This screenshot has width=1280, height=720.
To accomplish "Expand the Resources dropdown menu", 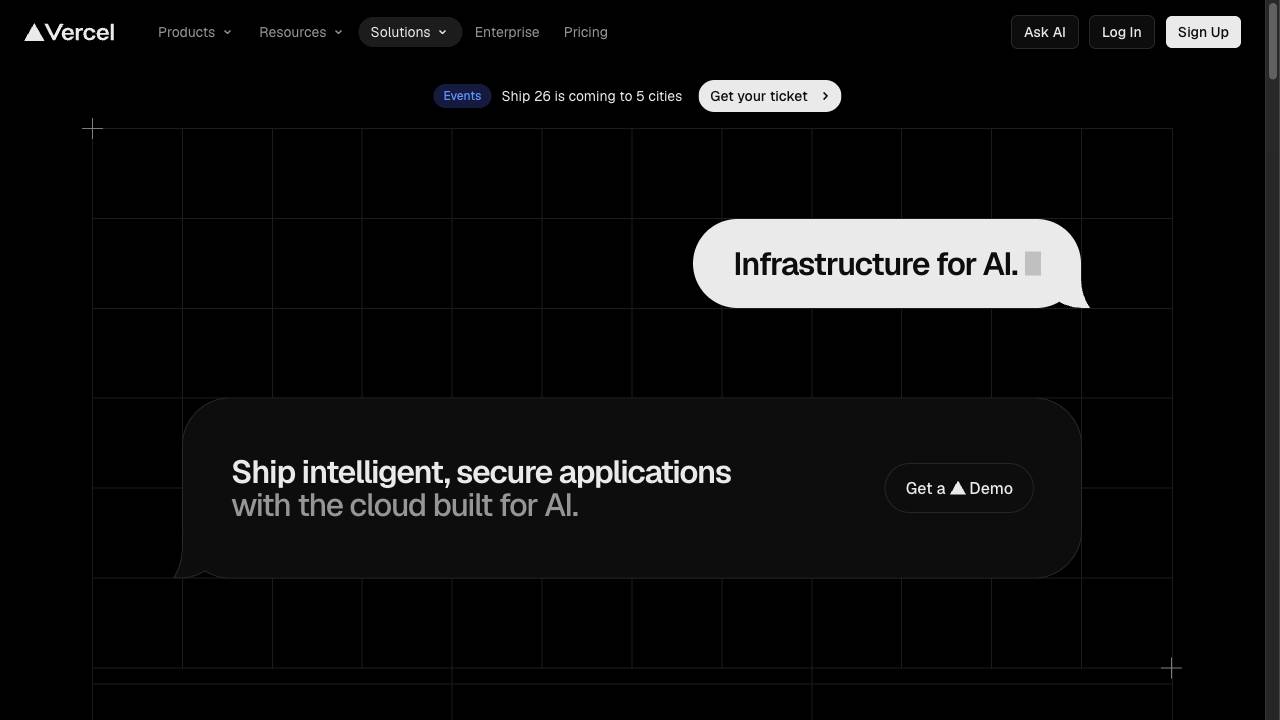I will coord(301,32).
